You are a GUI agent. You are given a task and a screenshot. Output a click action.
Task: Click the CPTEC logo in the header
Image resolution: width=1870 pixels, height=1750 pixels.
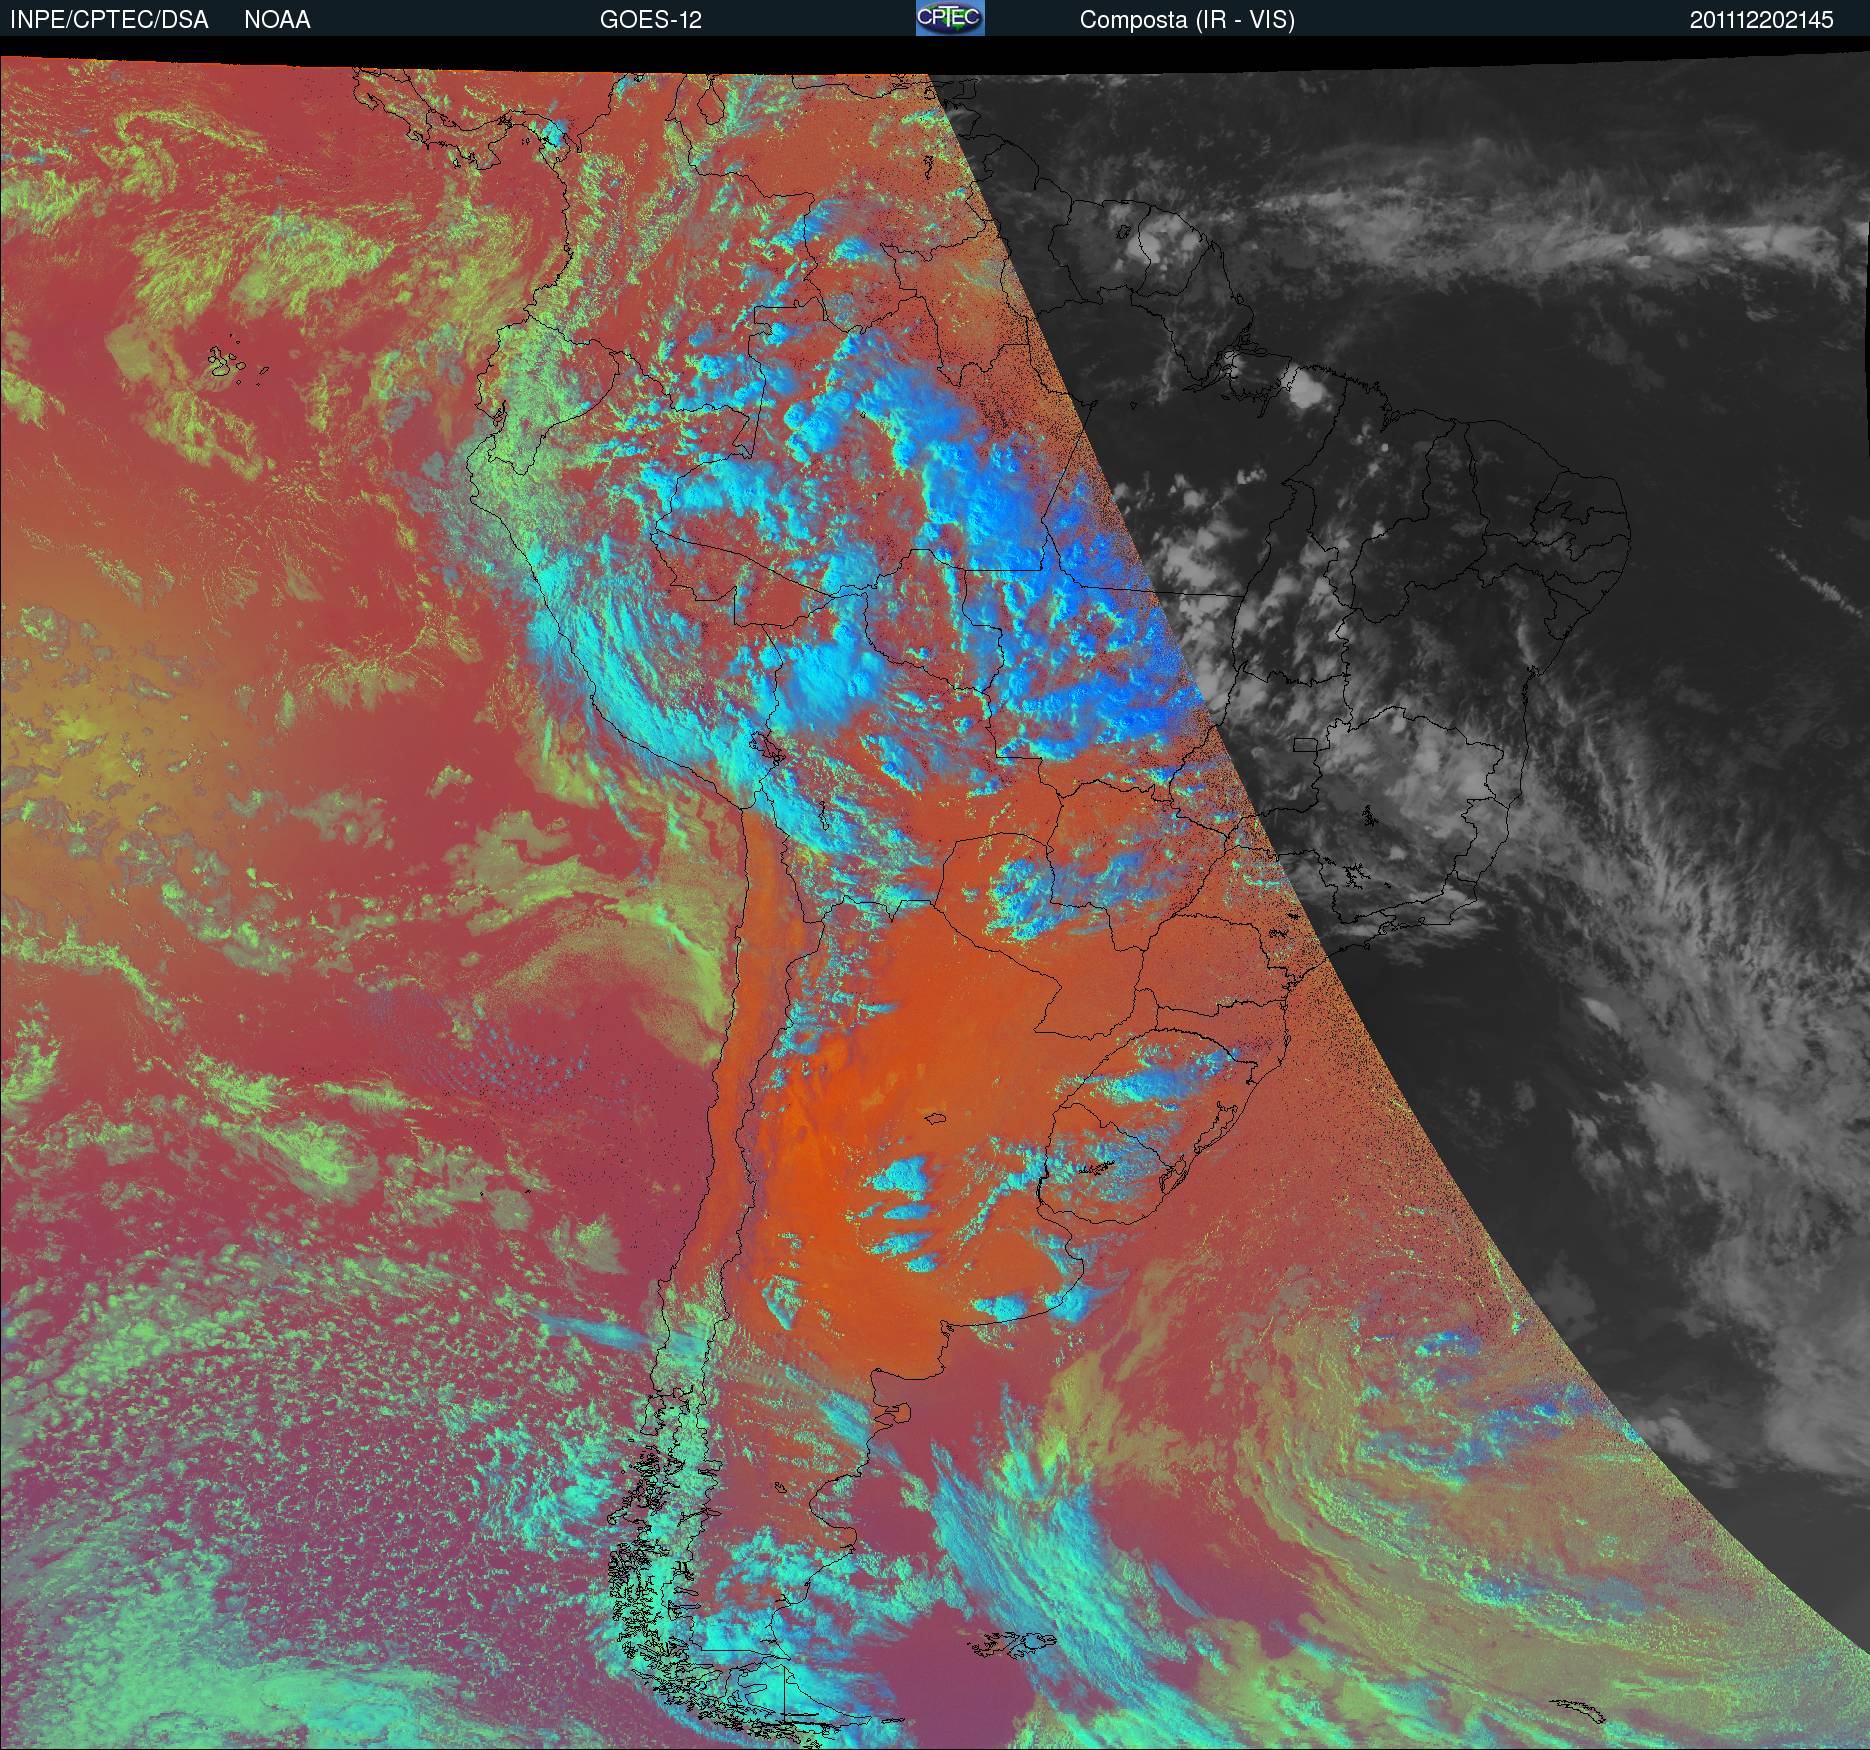click(x=950, y=18)
